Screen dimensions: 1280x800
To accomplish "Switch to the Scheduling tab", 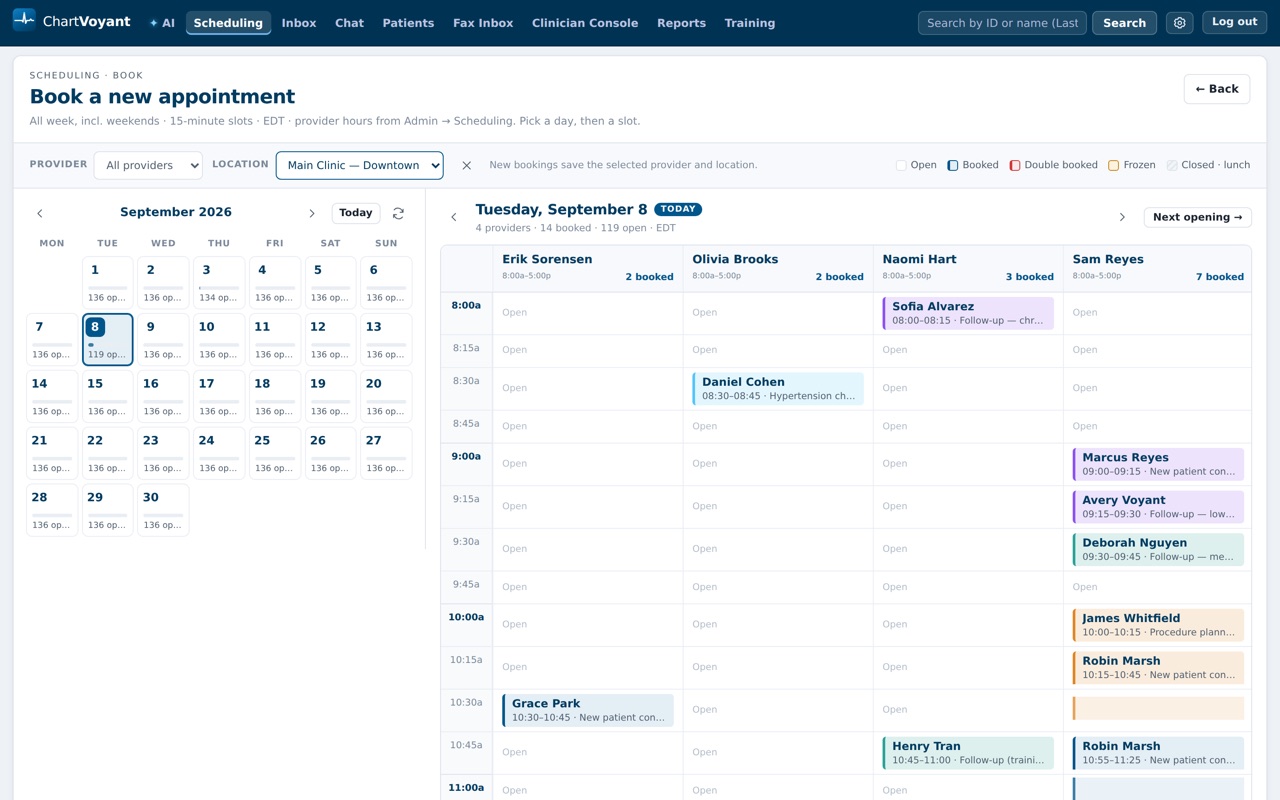I will coord(228,23).
